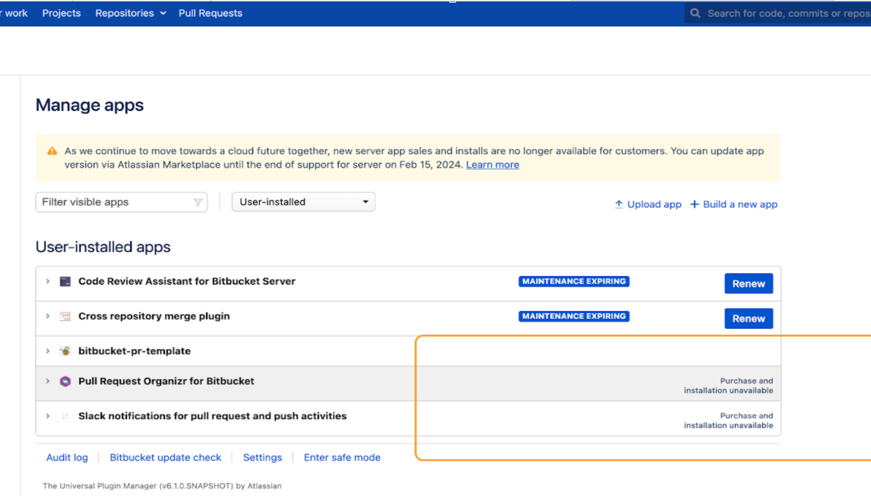This screenshot has width=871, height=496.
Task: Renew the Code Review Assistant app
Action: (x=748, y=284)
